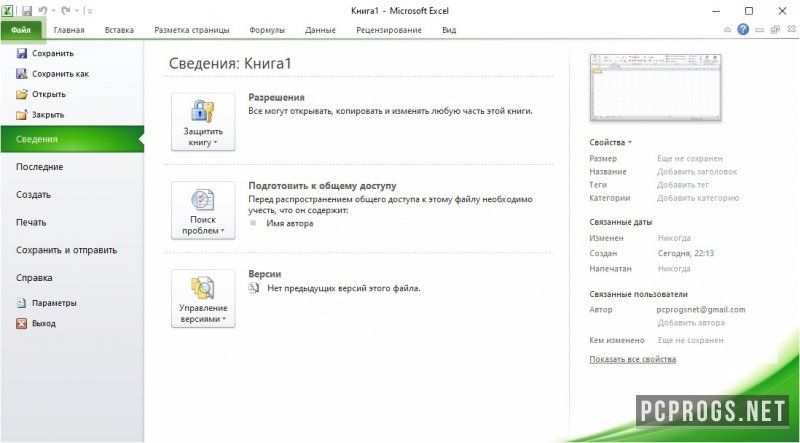Close the Excel window
Viewport: 800px width, 443px height.
pos(782,11)
